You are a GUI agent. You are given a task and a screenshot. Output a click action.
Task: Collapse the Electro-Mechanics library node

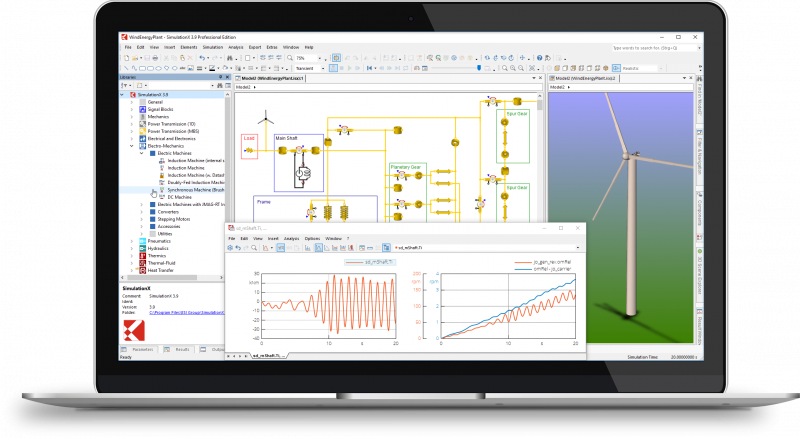(x=131, y=145)
